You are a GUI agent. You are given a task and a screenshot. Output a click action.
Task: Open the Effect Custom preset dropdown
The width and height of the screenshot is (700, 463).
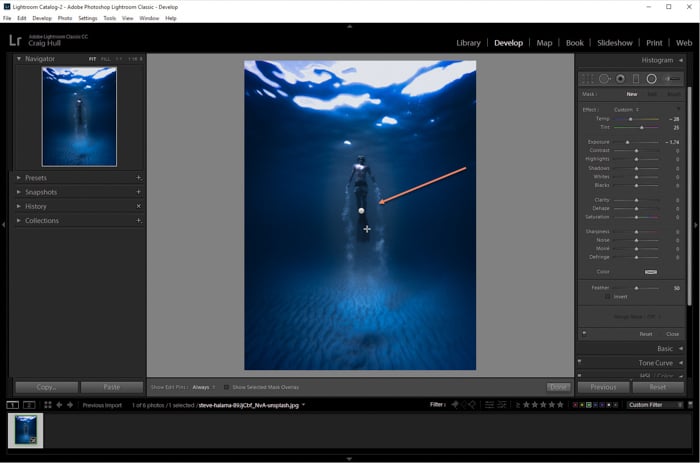(626, 110)
